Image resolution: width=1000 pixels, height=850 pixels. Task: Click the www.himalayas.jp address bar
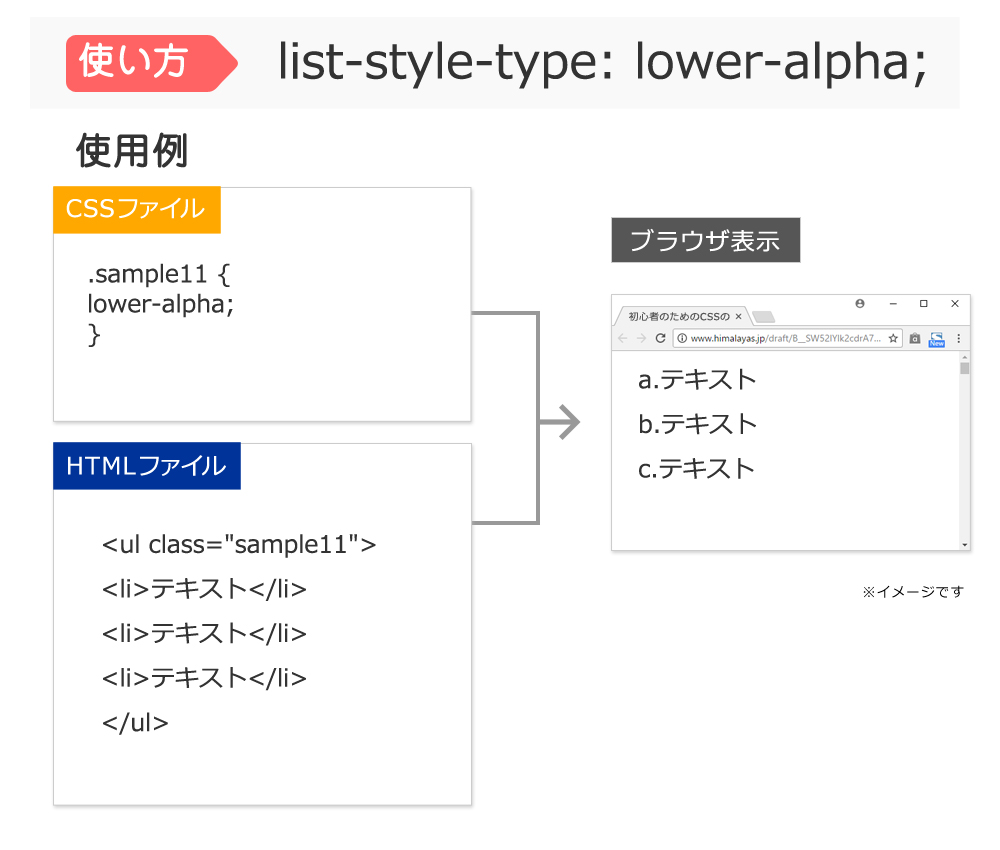pos(787,338)
